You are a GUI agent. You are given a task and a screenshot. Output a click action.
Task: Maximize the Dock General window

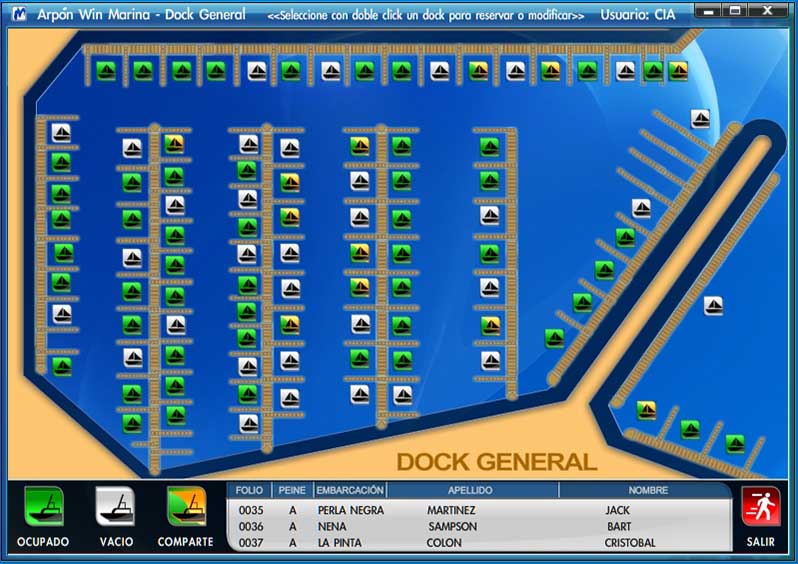coord(735,10)
